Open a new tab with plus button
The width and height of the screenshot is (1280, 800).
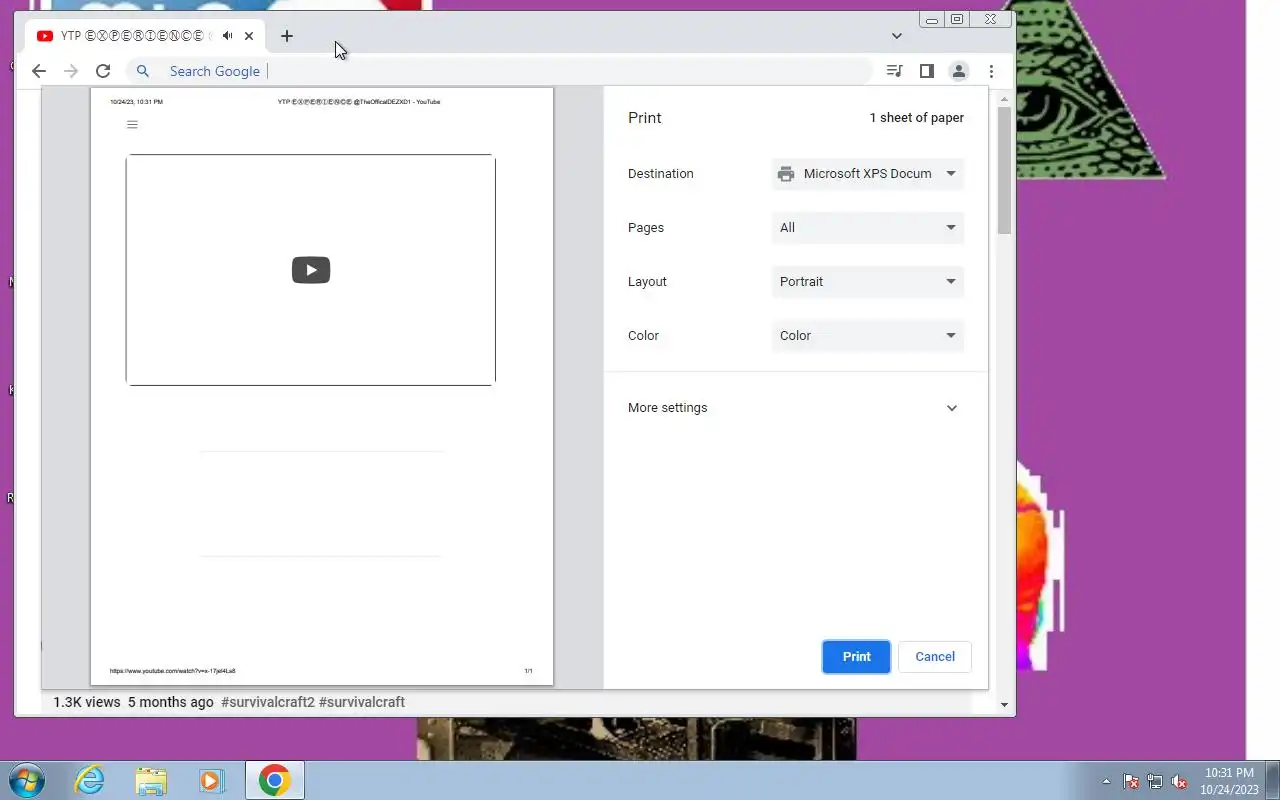(x=287, y=36)
